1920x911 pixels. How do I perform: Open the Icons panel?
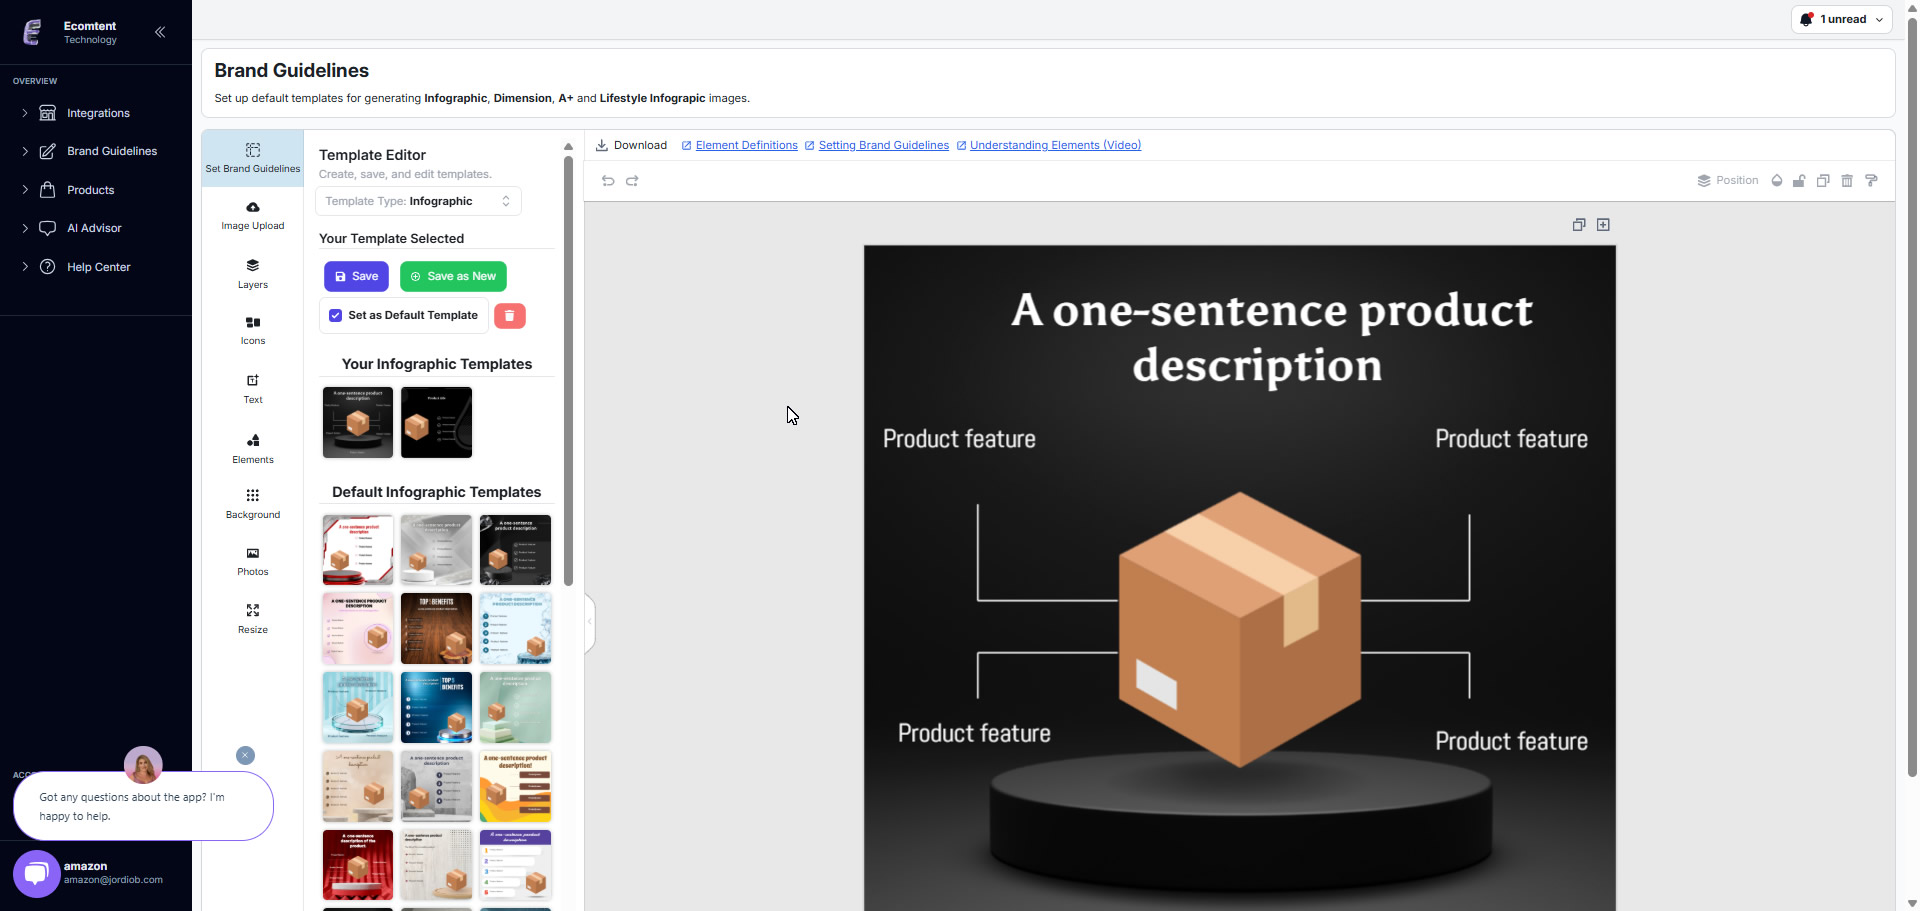252,330
